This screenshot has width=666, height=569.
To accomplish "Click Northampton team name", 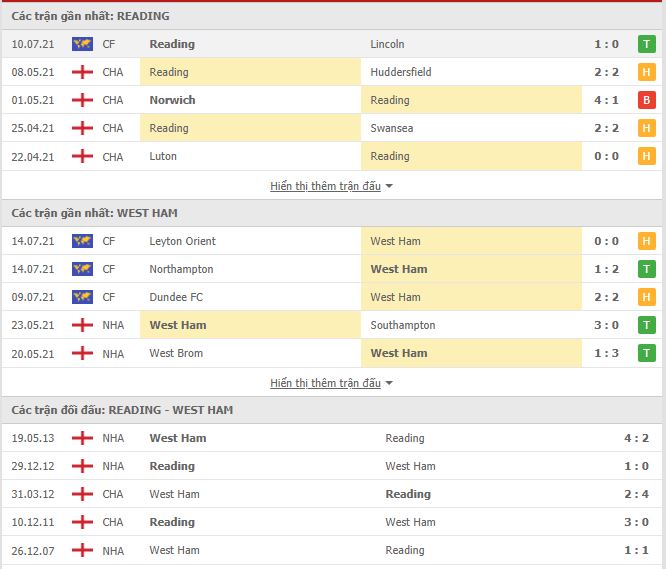I will pyautogui.click(x=181, y=269).
